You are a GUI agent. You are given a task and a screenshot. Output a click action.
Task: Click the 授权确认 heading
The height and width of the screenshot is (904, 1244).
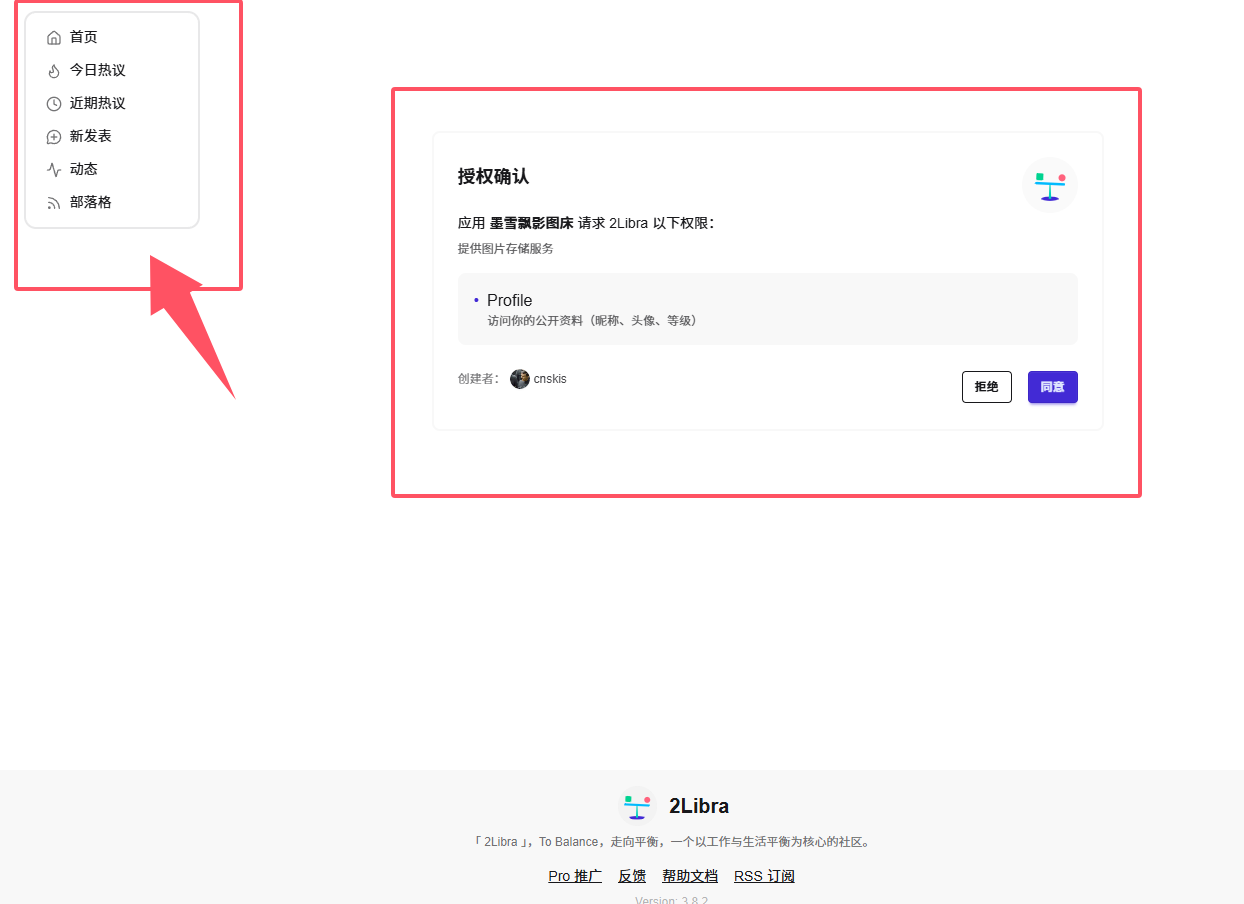(x=493, y=177)
